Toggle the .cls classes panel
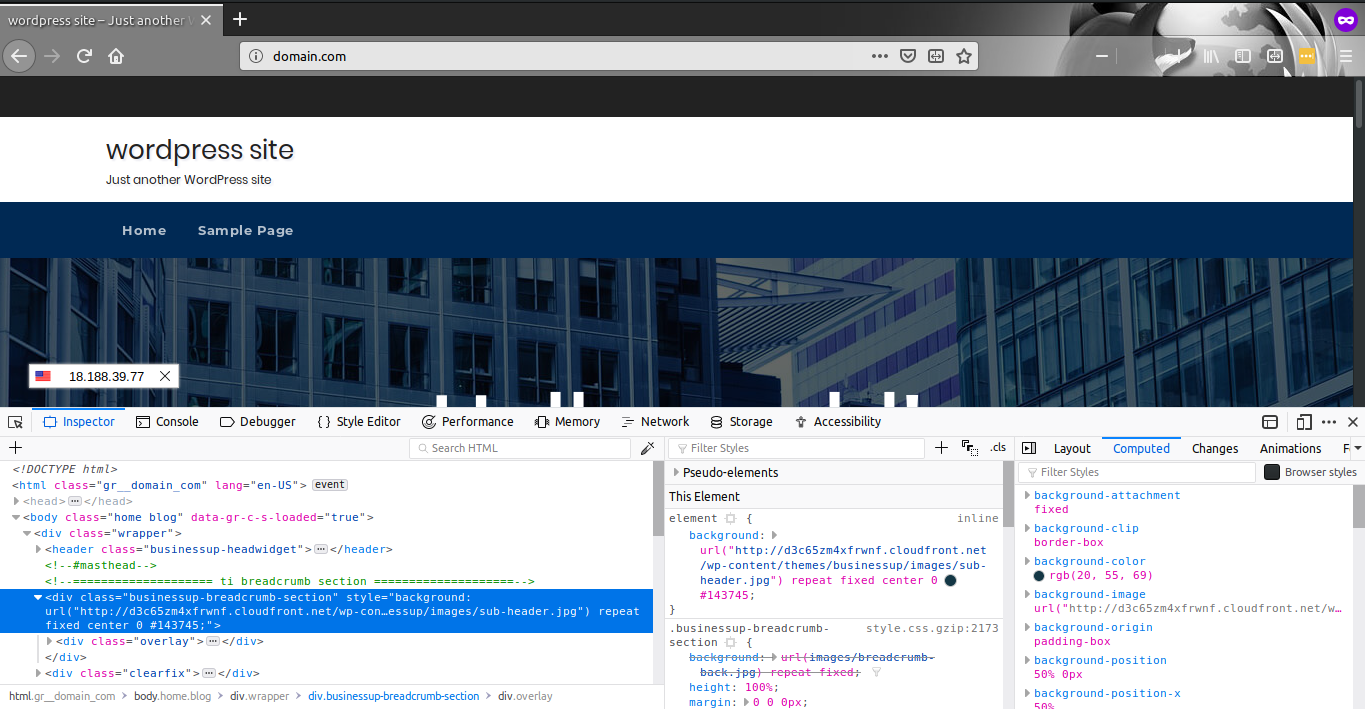Screen dimensions: 1365x709 pyautogui.click(x=998, y=448)
